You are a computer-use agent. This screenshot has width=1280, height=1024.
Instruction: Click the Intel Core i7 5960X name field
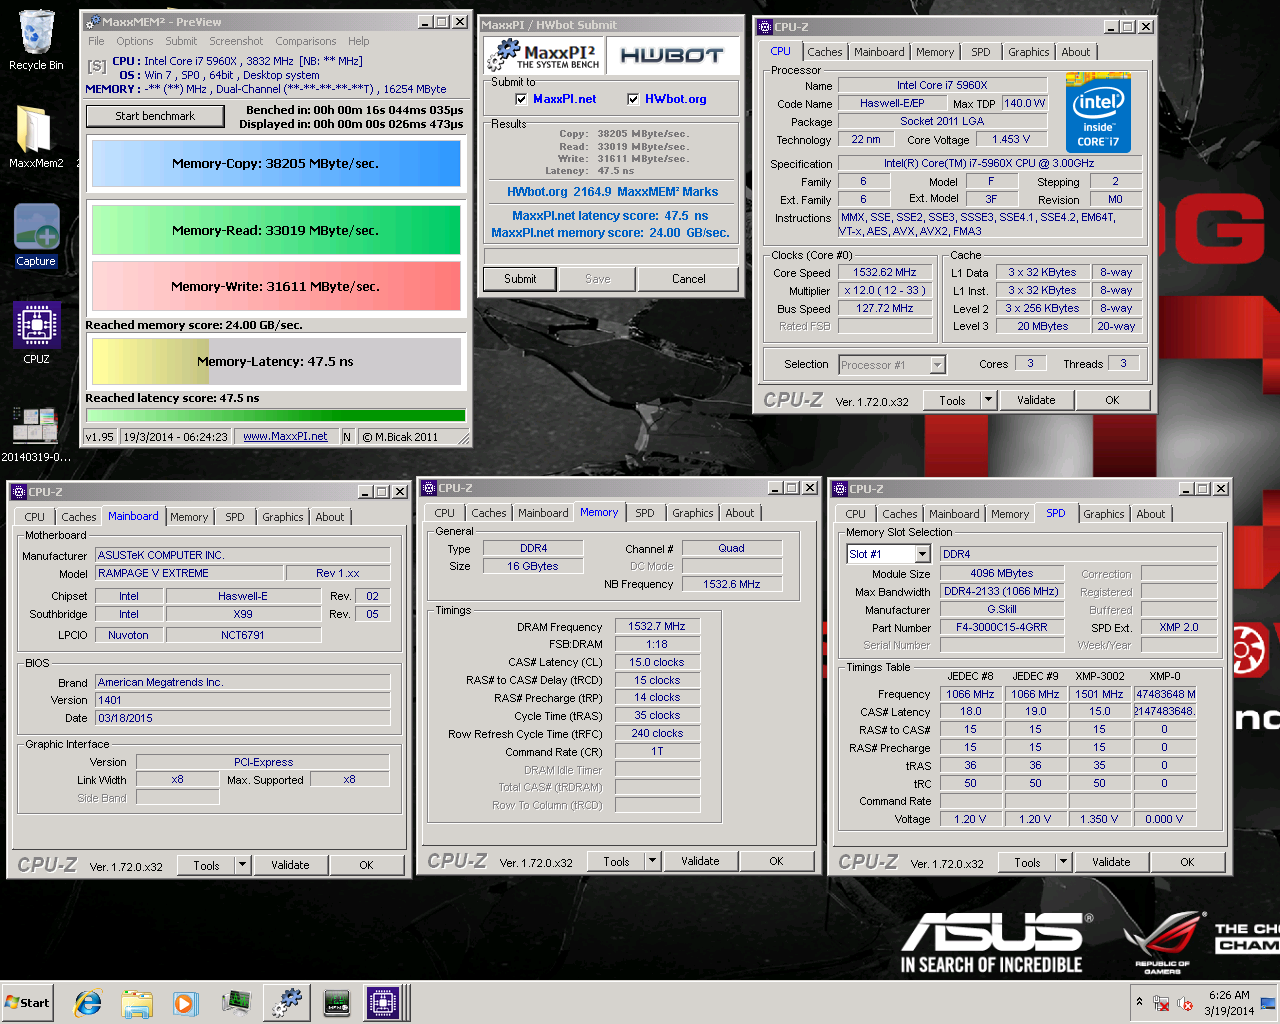pyautogui.click(x=942, y=85)
